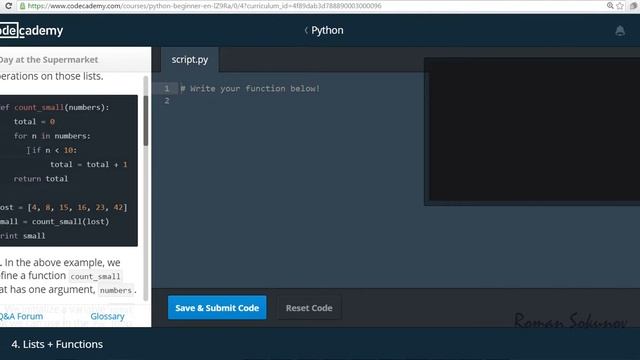640x360 pixels.
Task: Switch to the script.py tab
Action: click(190, 60)
